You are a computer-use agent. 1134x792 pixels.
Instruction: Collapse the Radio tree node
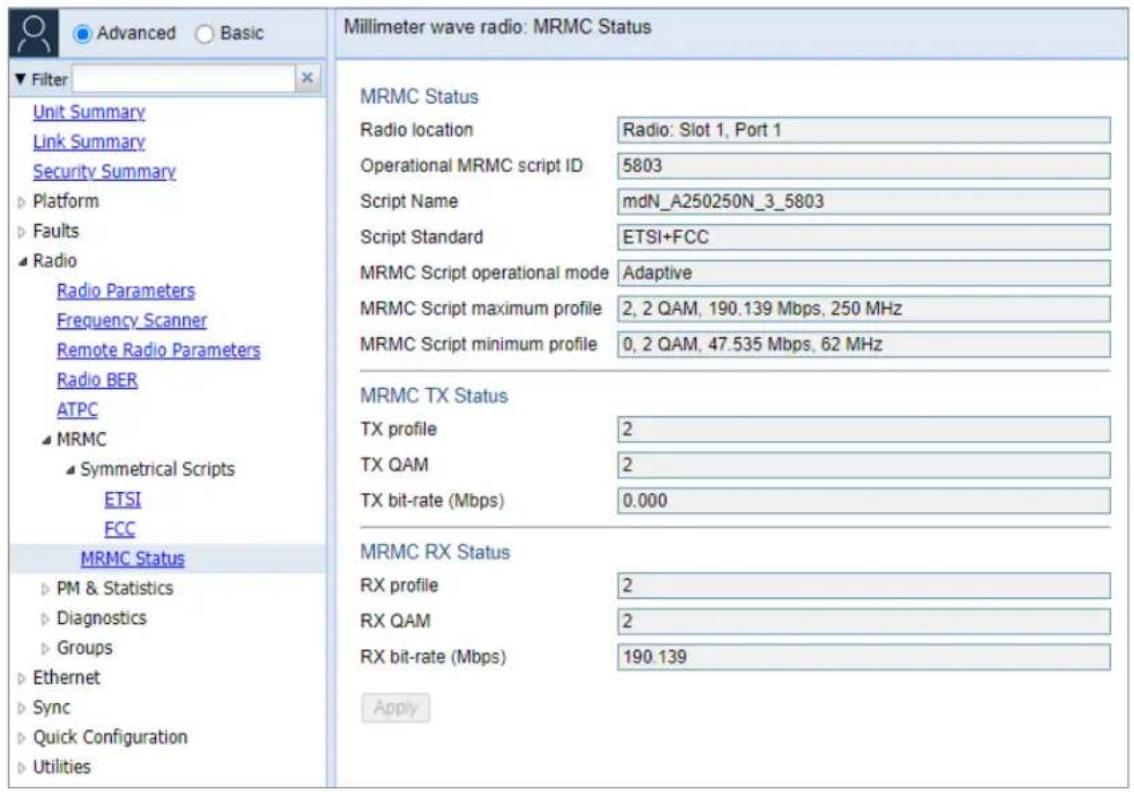click(x=22, y=261)
